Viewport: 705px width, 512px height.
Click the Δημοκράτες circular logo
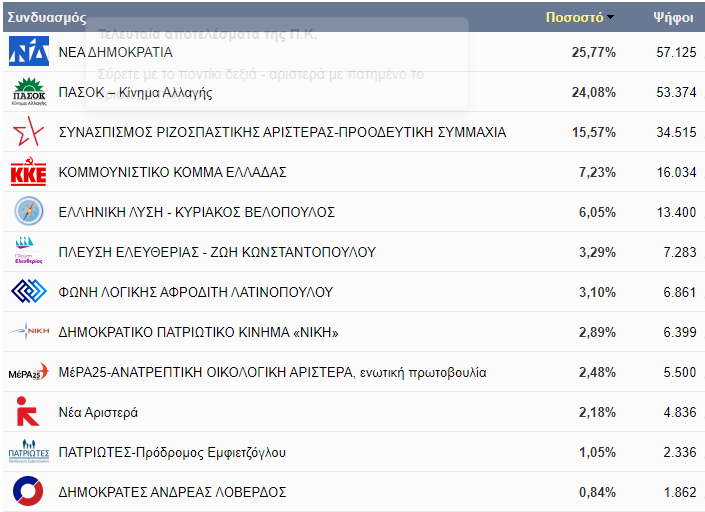click(28, 491)
